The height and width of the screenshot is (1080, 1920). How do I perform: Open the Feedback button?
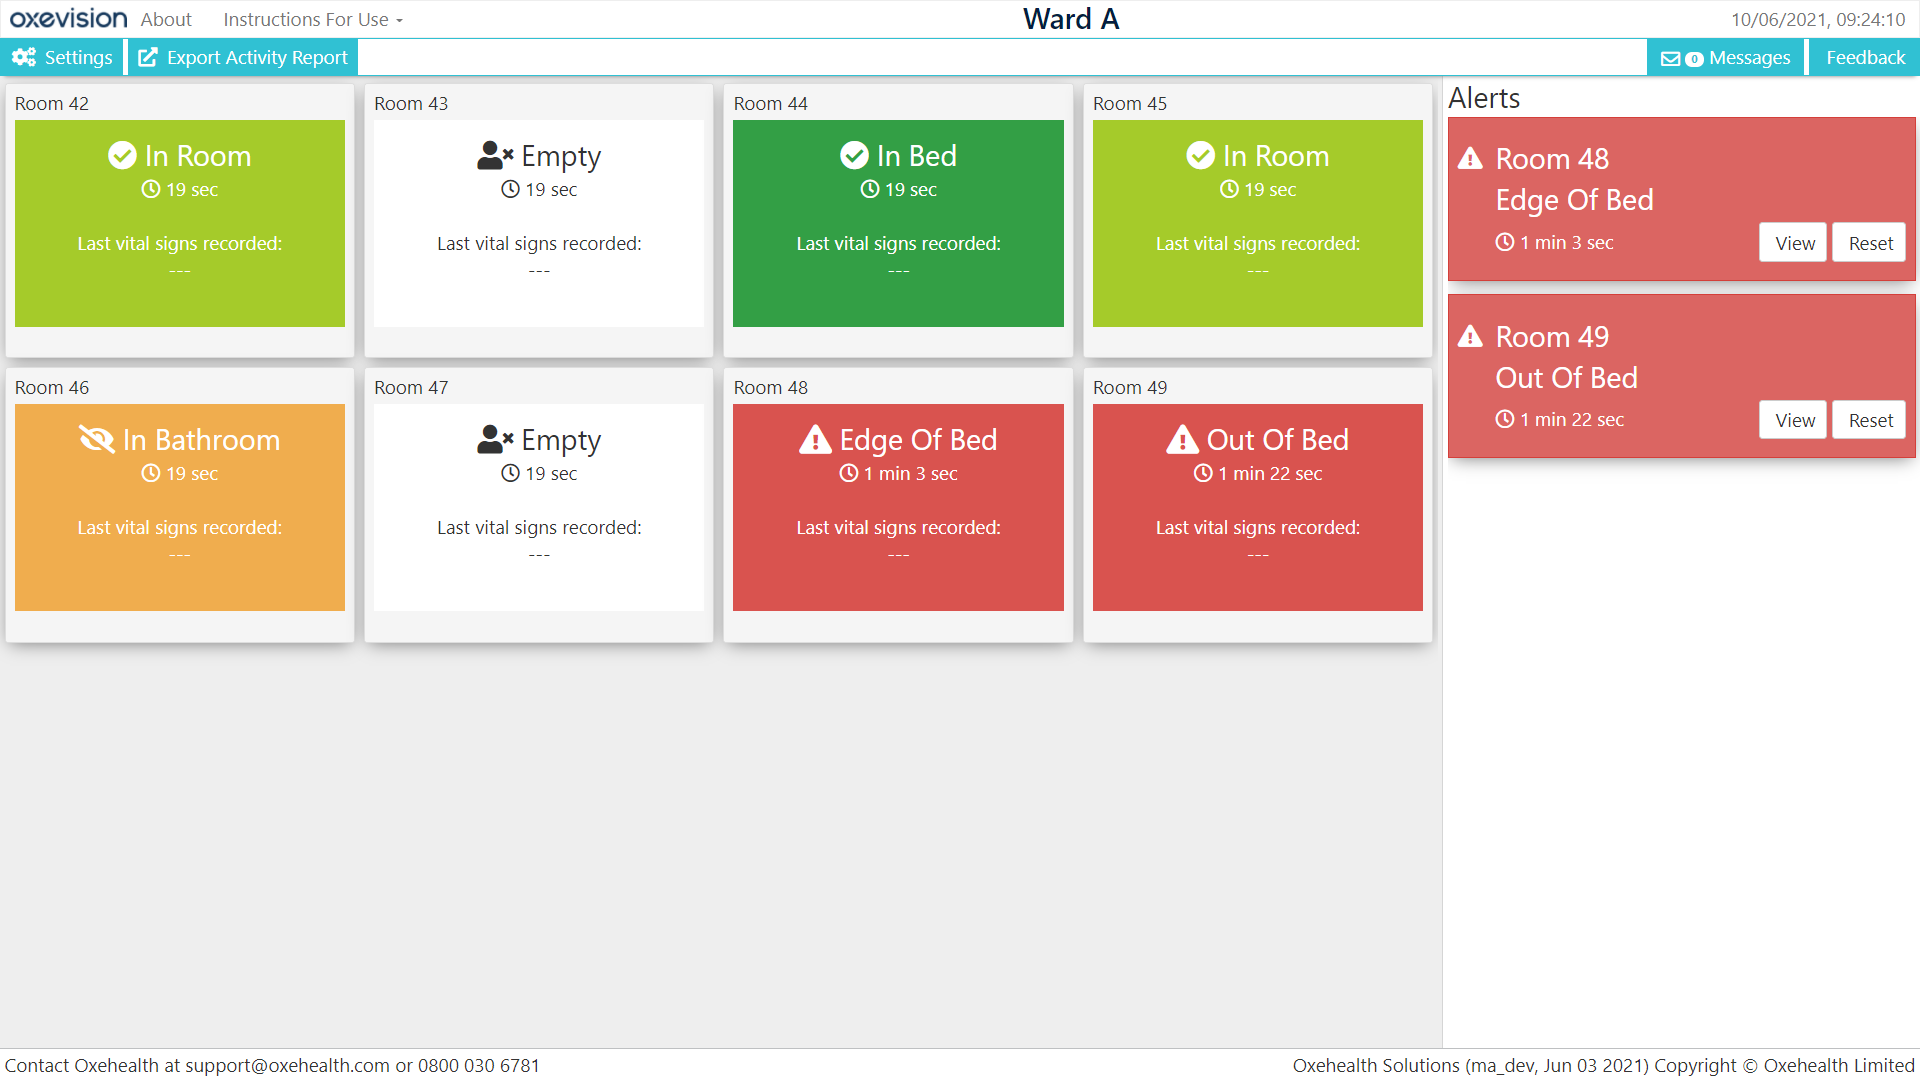[x=1865, y=57]
